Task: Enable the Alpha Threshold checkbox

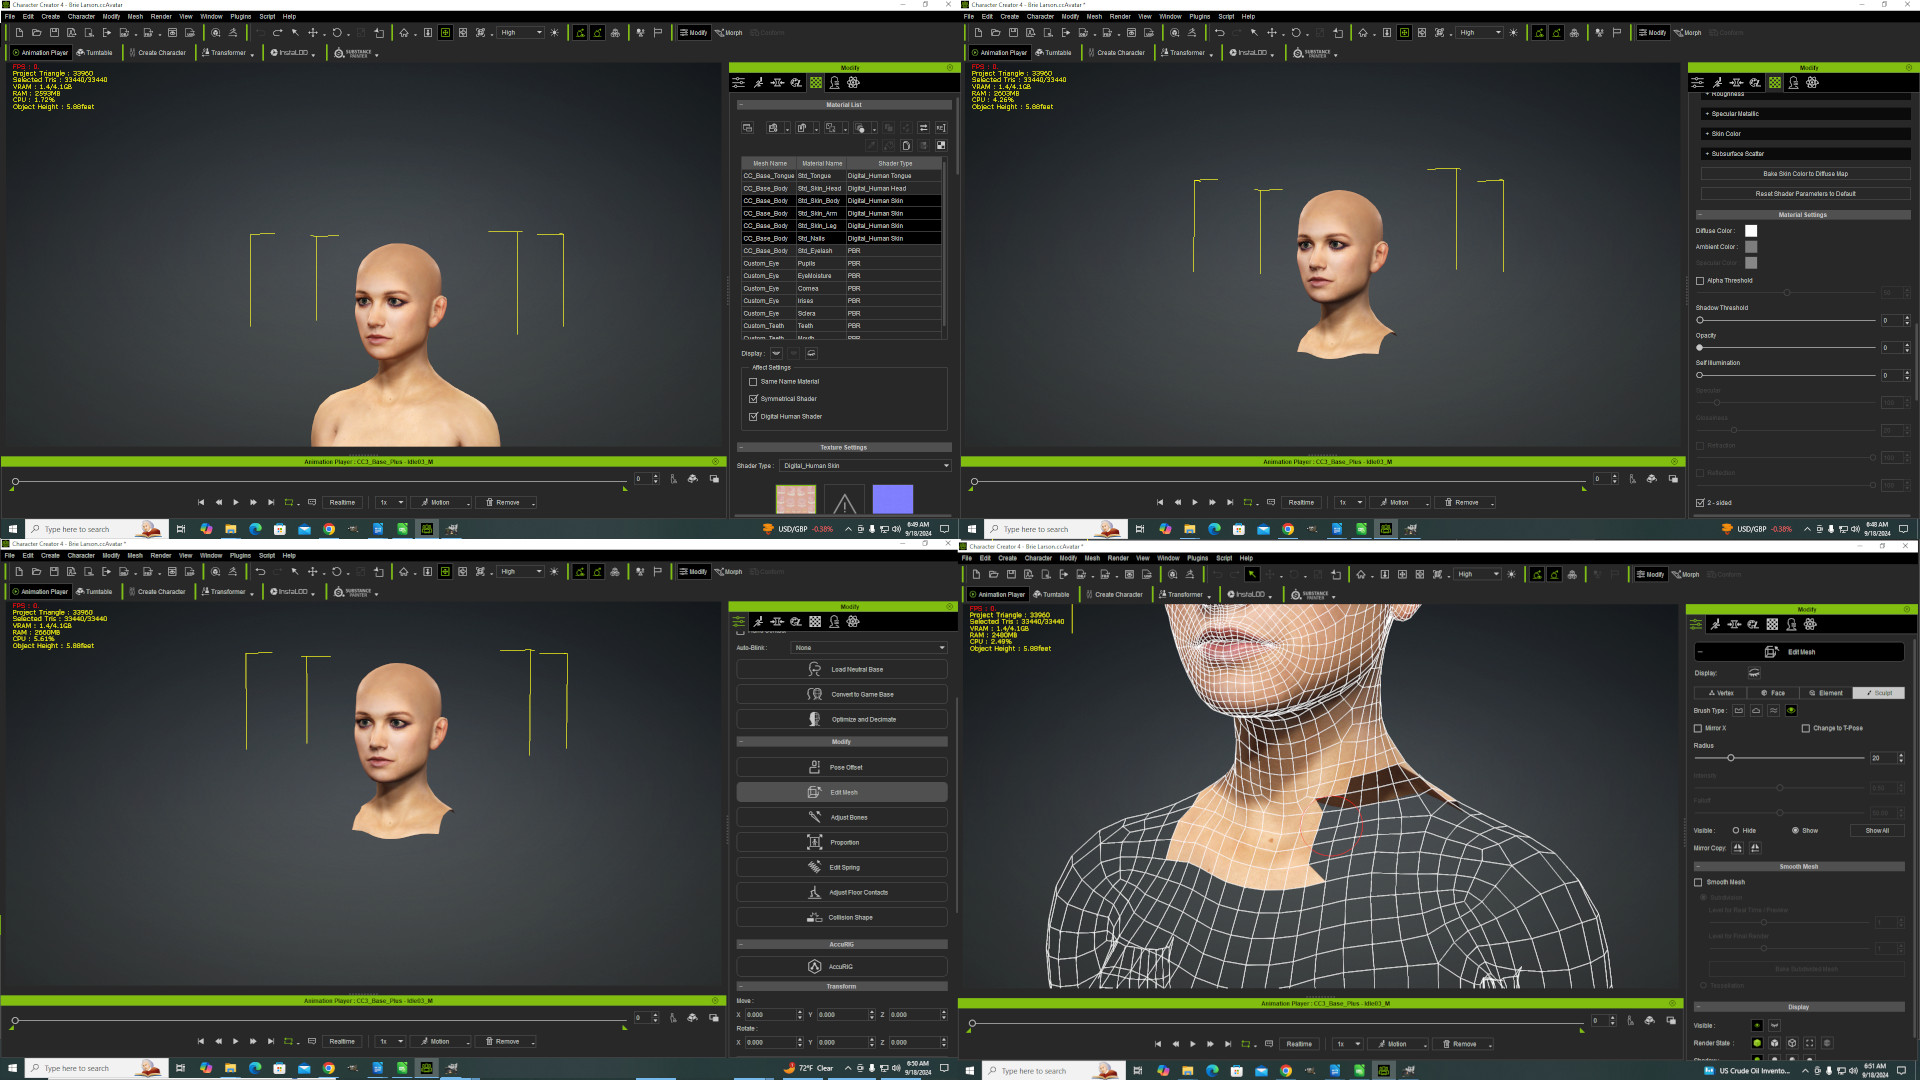Action: pos(1700,281)
